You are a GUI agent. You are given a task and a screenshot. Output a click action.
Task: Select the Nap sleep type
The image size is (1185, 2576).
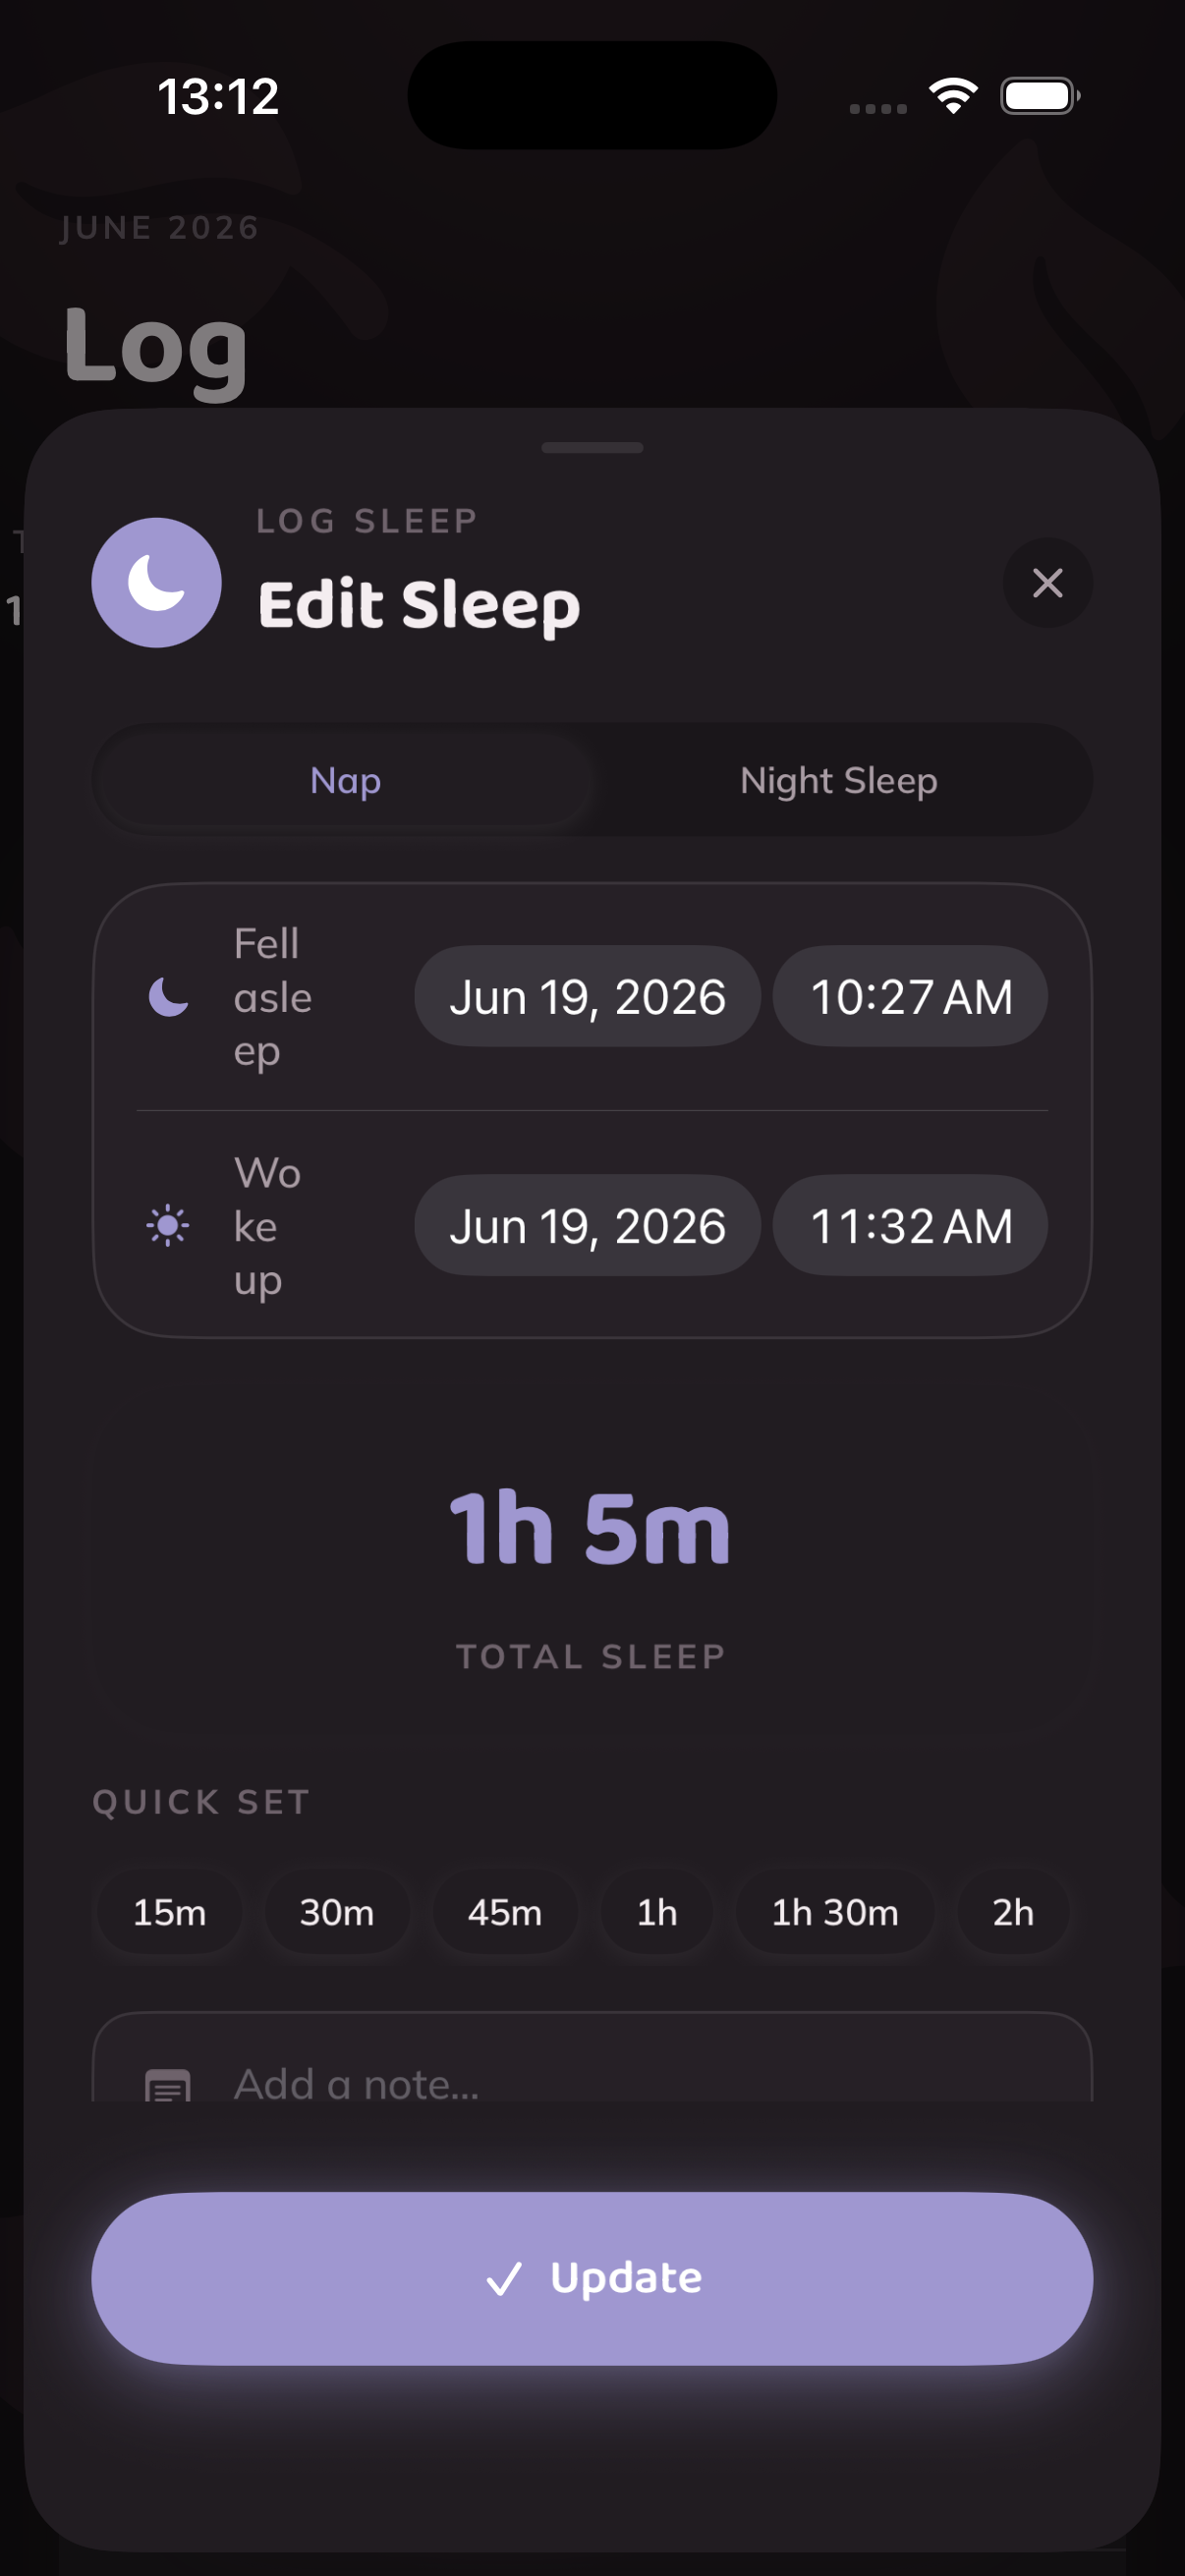pos(346,780)
